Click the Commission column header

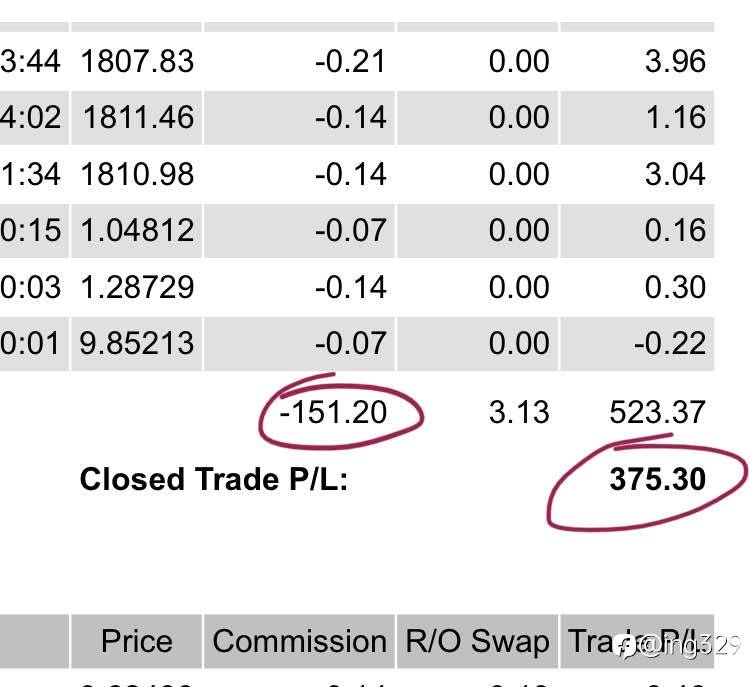300,641
